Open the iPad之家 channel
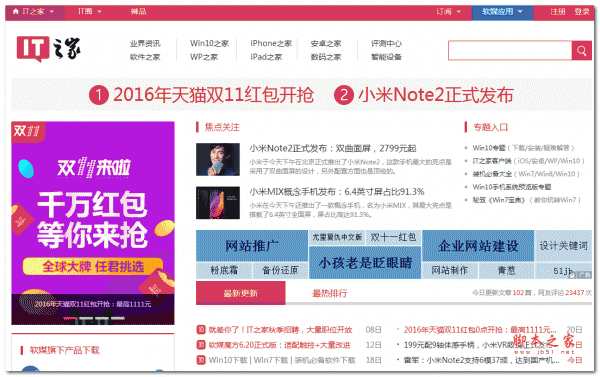Screen dimensions: 600x377 266,57
